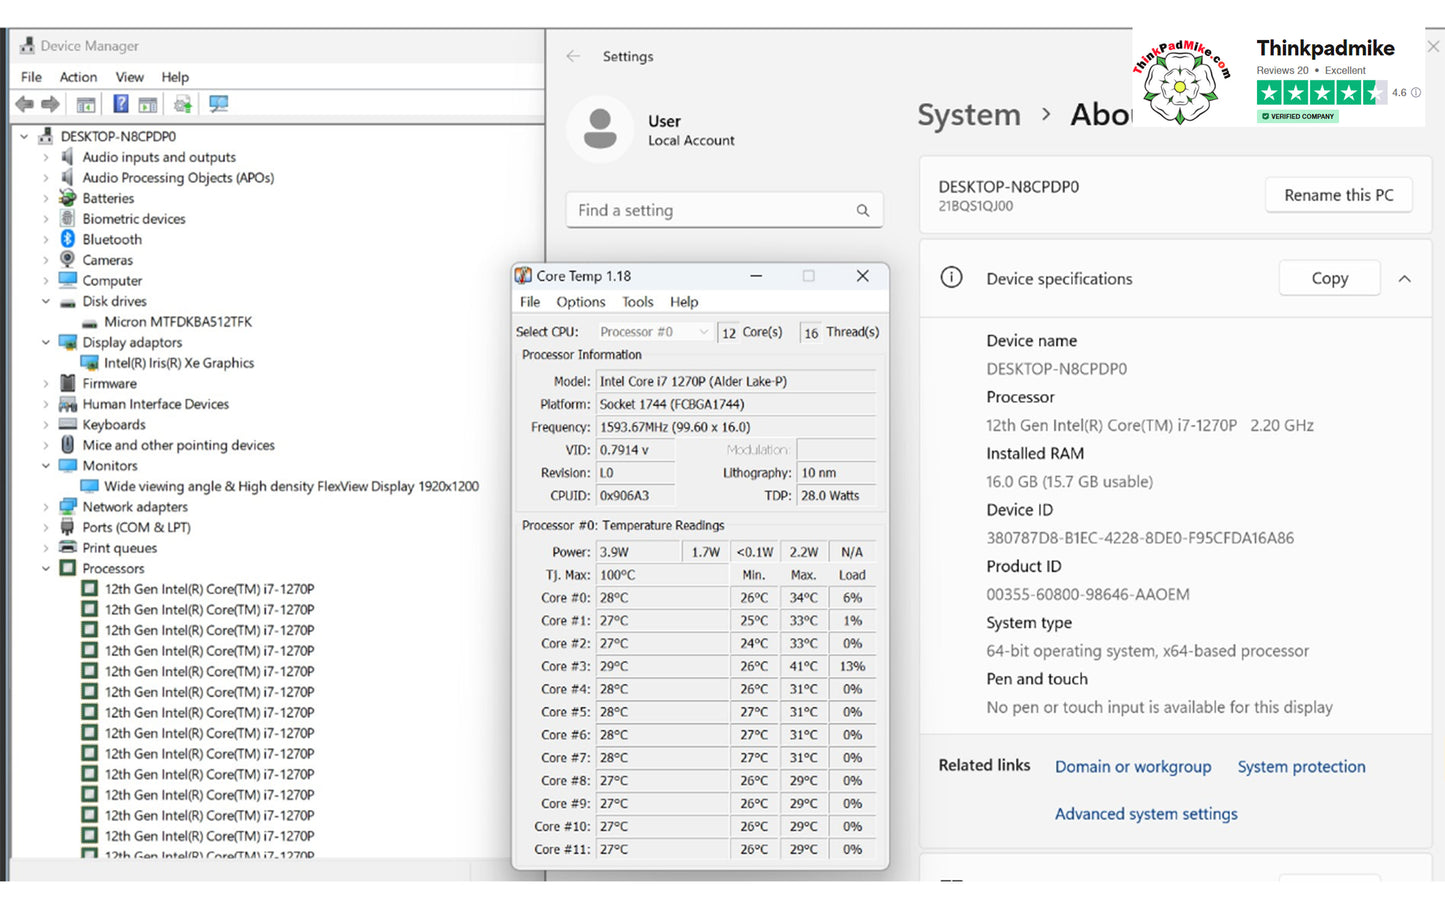Image resolution: width=1445 pixels, height=908 pixels.
Task: Open Device Manager Help menu
Action: [x=175, y=77]
